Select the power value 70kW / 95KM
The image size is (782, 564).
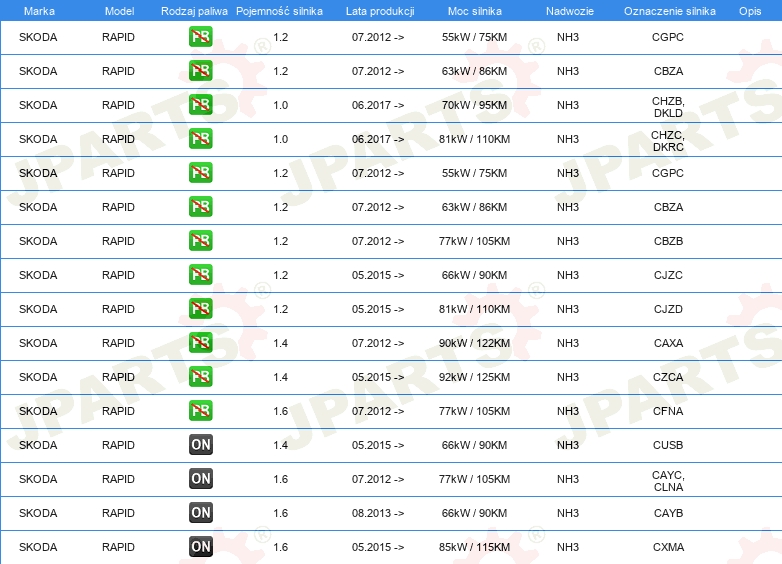point(474,105)
